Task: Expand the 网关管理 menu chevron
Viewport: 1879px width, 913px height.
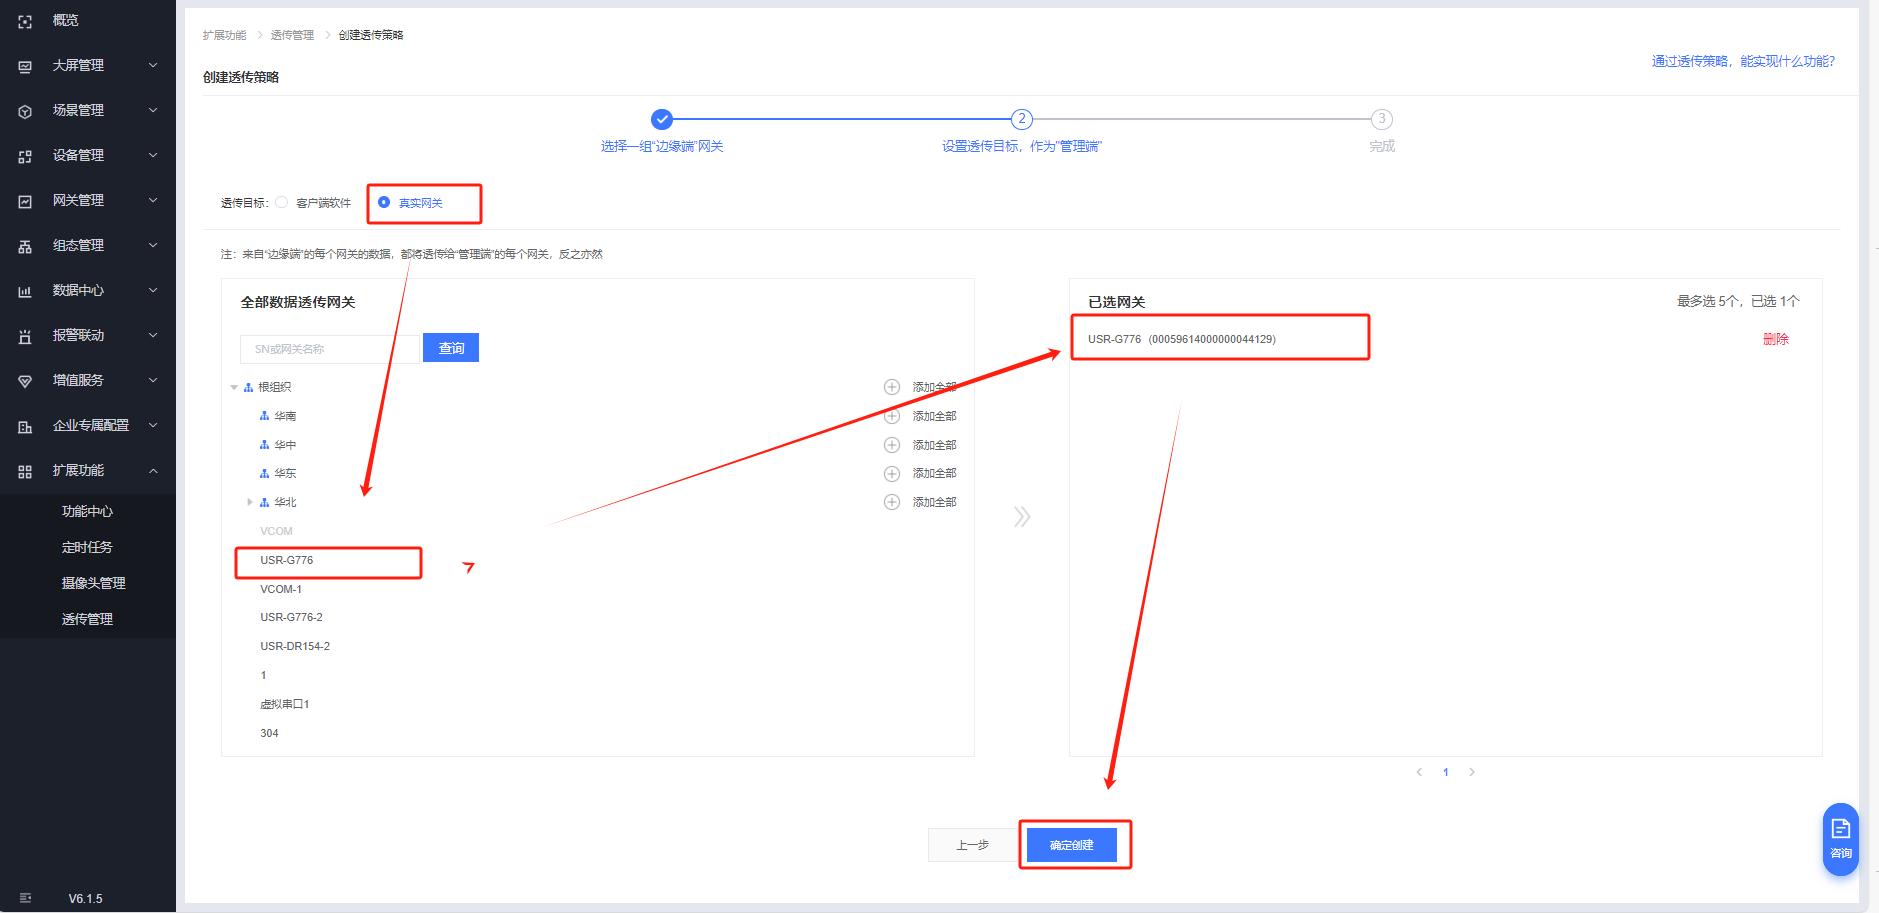Action: tap(153, 200)
